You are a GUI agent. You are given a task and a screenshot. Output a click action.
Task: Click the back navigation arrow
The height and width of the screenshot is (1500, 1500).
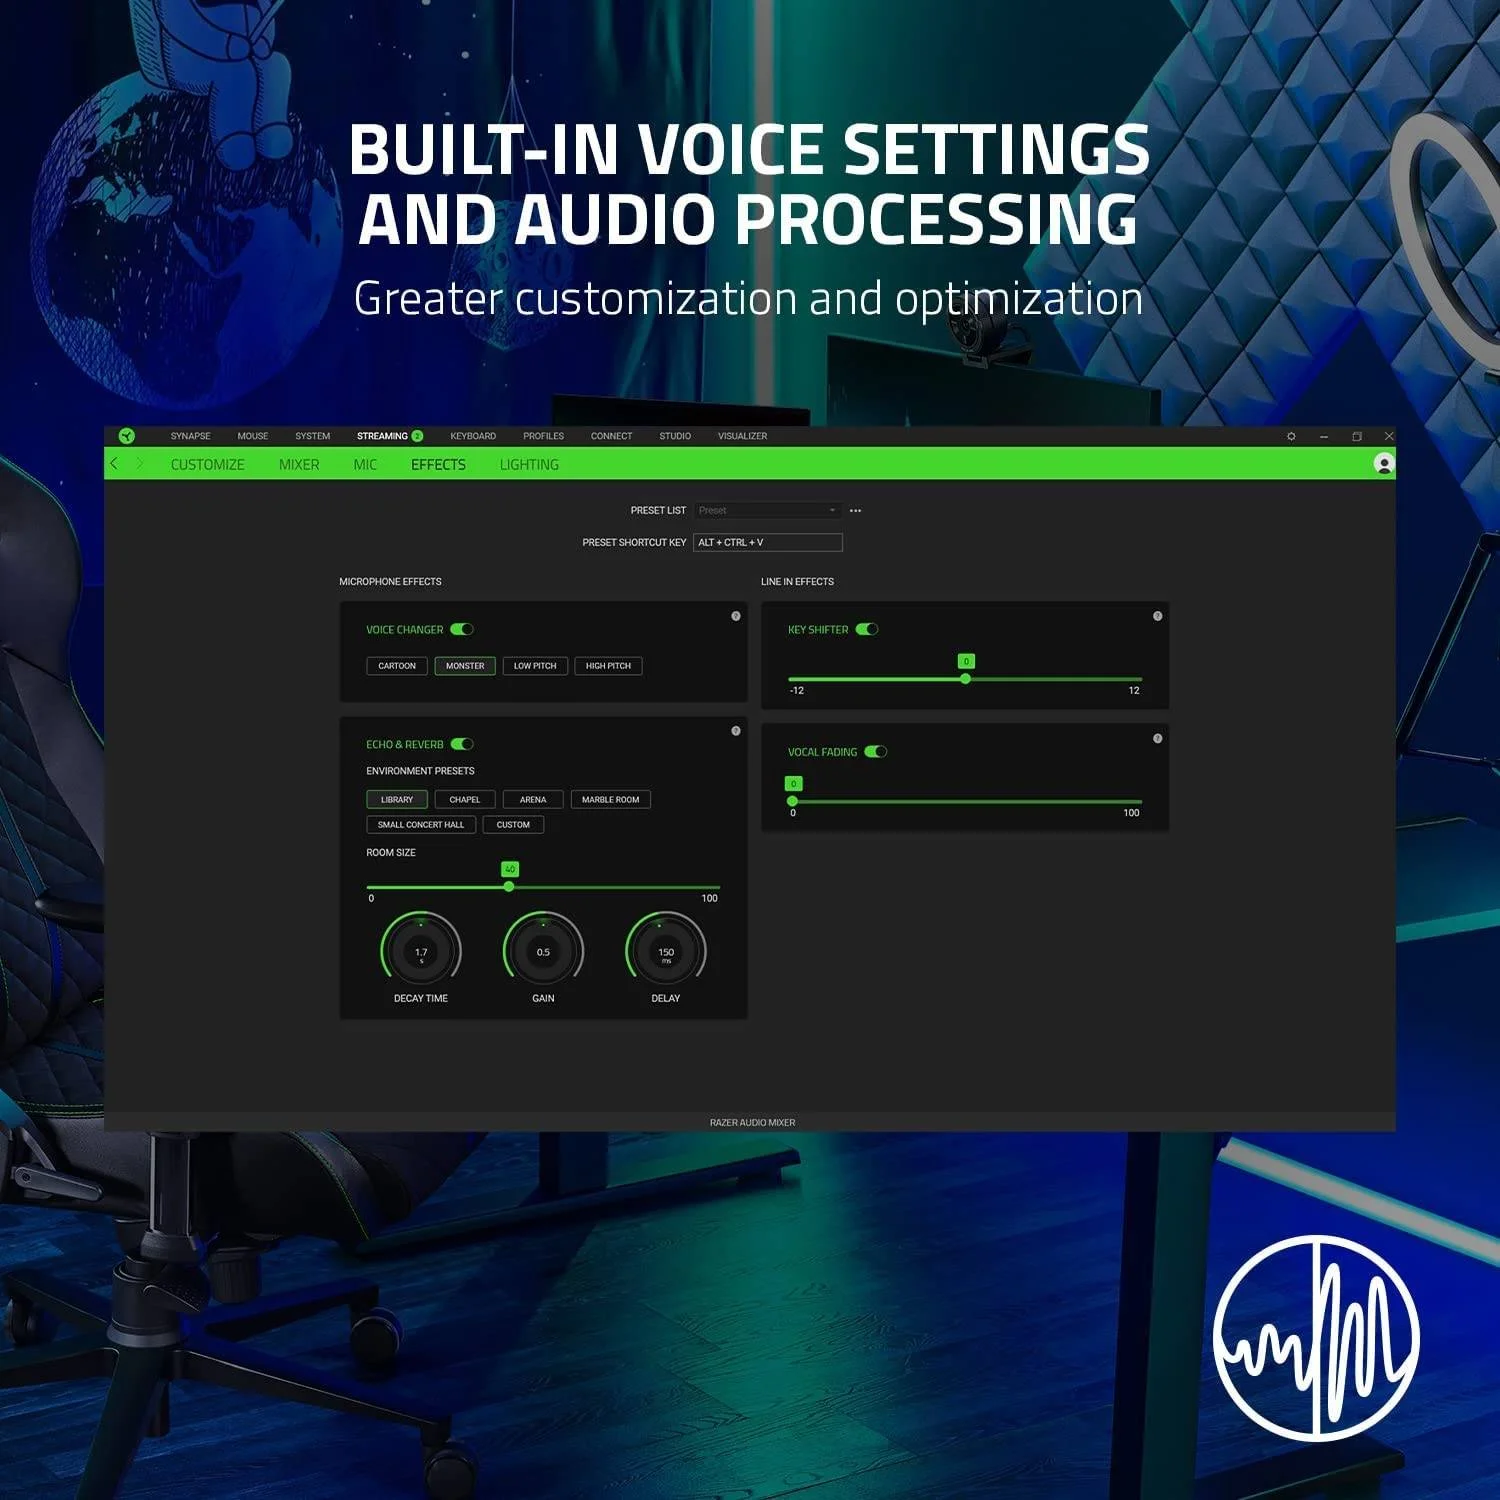114,463
